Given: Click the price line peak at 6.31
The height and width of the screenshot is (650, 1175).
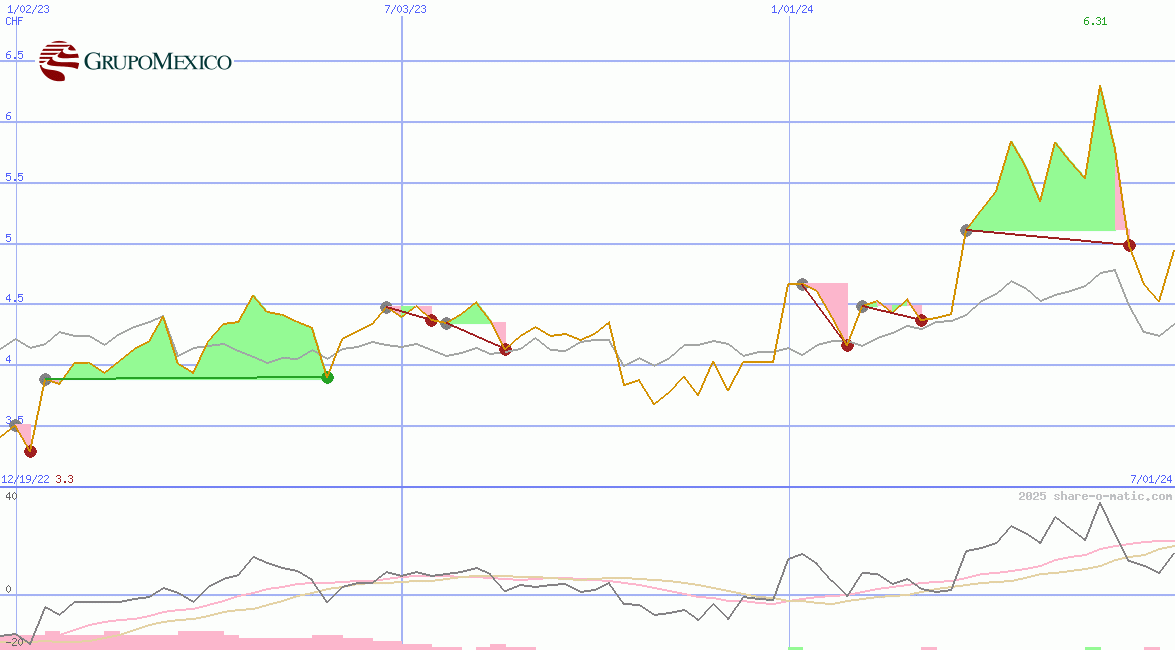Looking at the screenshot, I should click(x=1099, y=86).
